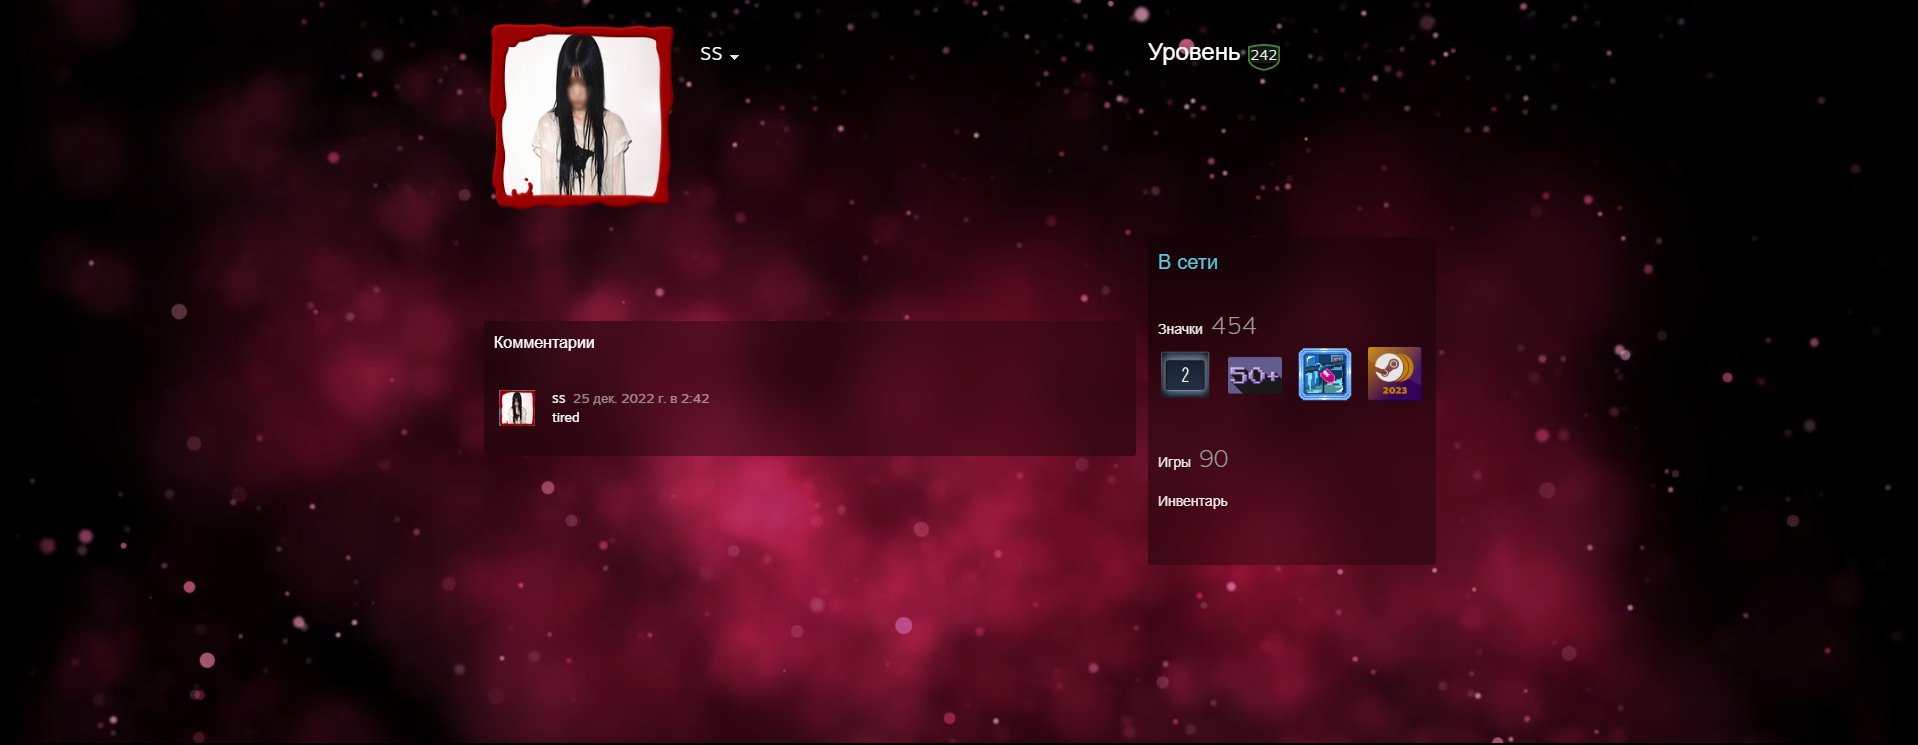This screenshot has width=1918, height=745.
Task: Click the comment author name ss
Action: pyautogui.click(x=558, y=398)
